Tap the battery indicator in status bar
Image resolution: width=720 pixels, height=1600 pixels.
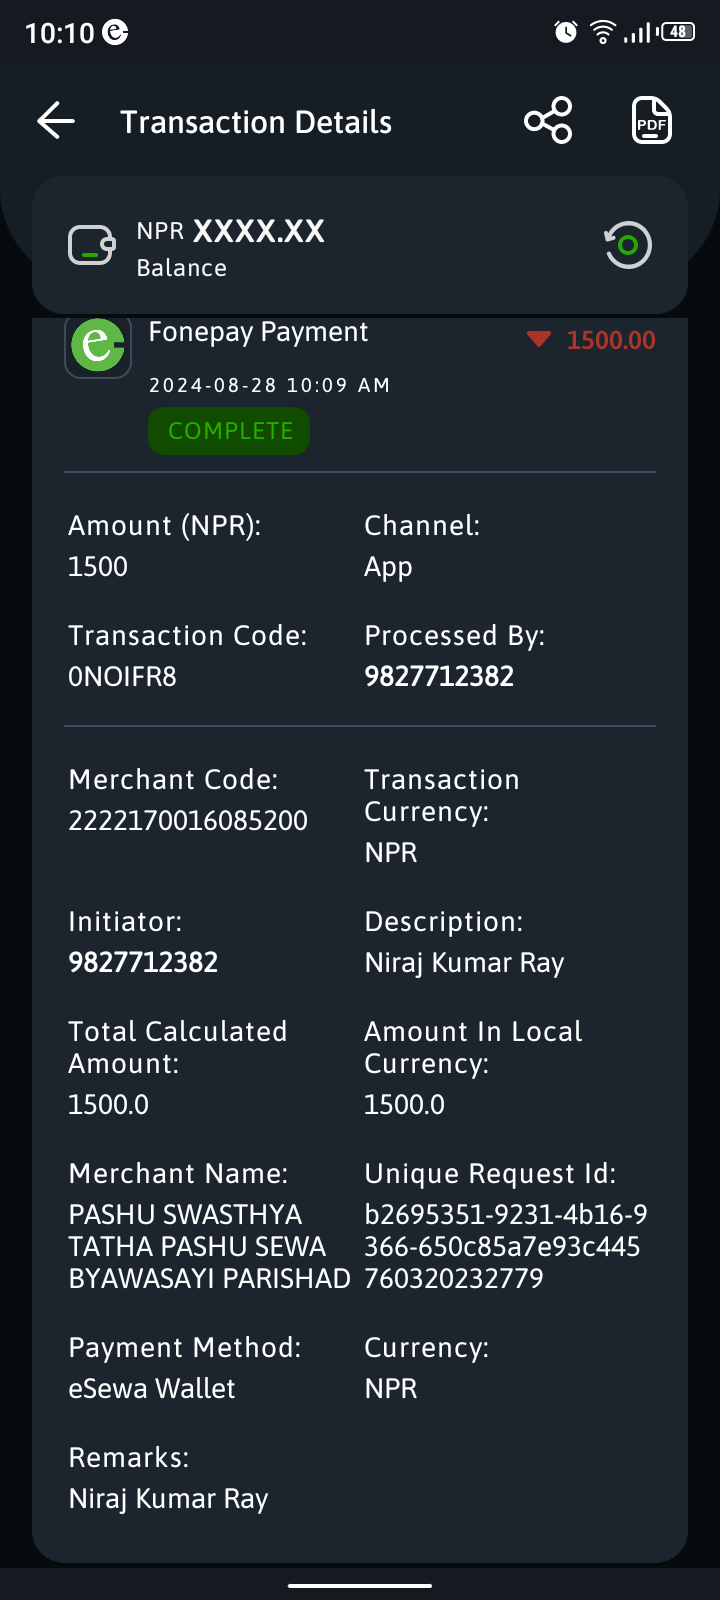point(678,32)
